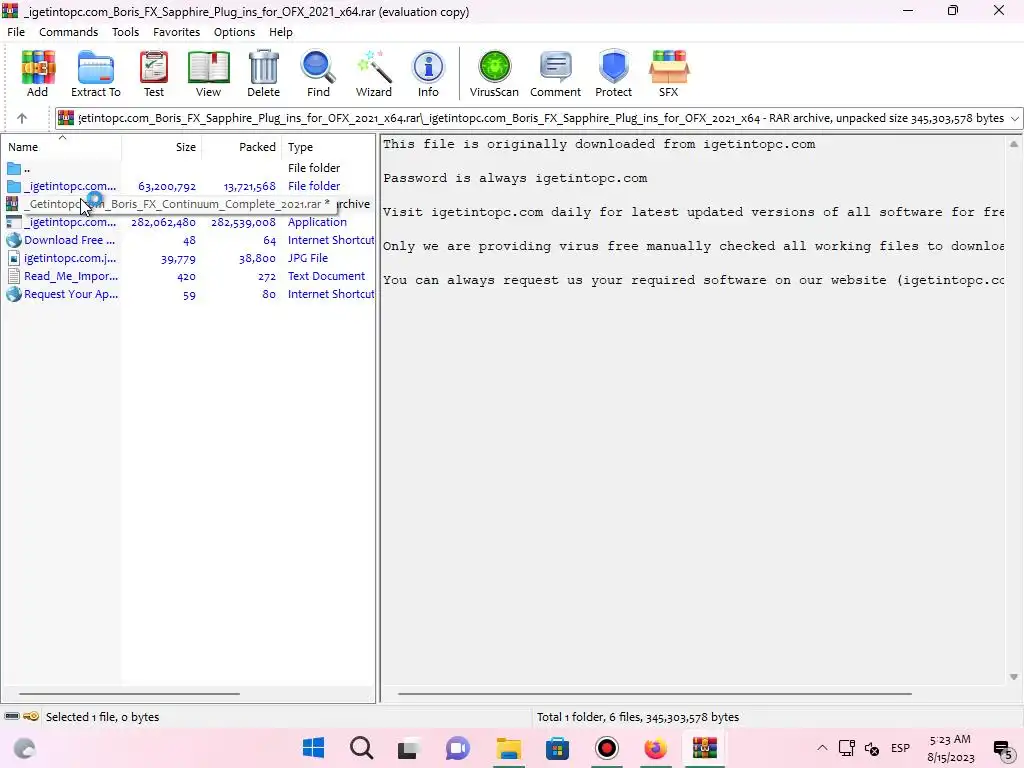Open the Options menu
The height and width of the screenshot is (768, 1024).
tap(234, 32)
